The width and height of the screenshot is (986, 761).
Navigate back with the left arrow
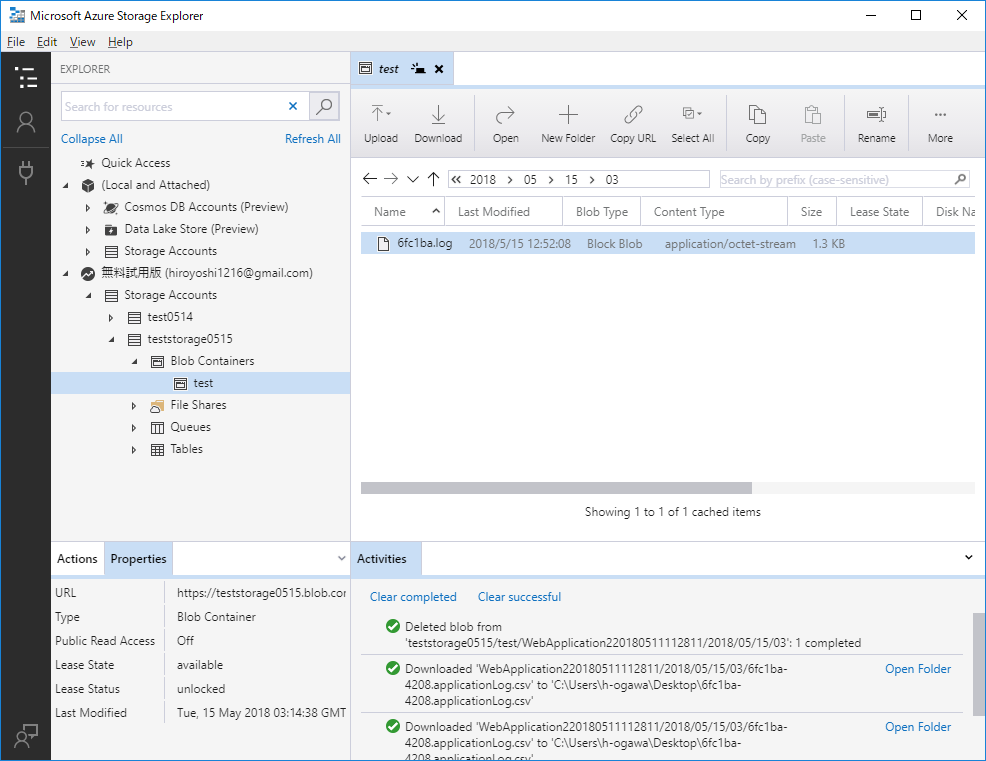(370, 179)
